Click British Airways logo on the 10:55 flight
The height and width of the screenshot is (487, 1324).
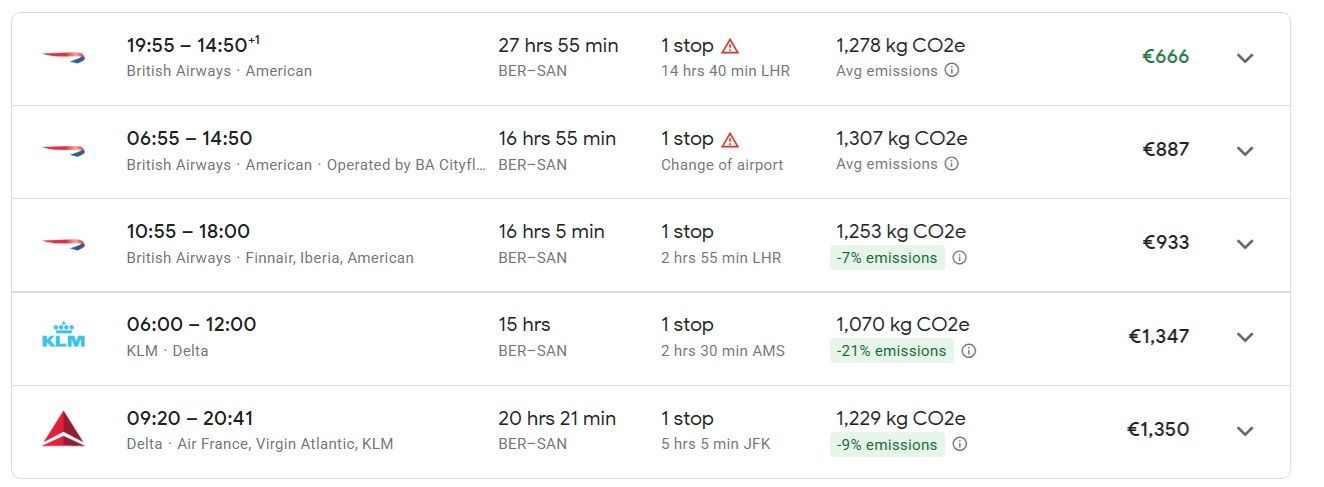[63, 244]
